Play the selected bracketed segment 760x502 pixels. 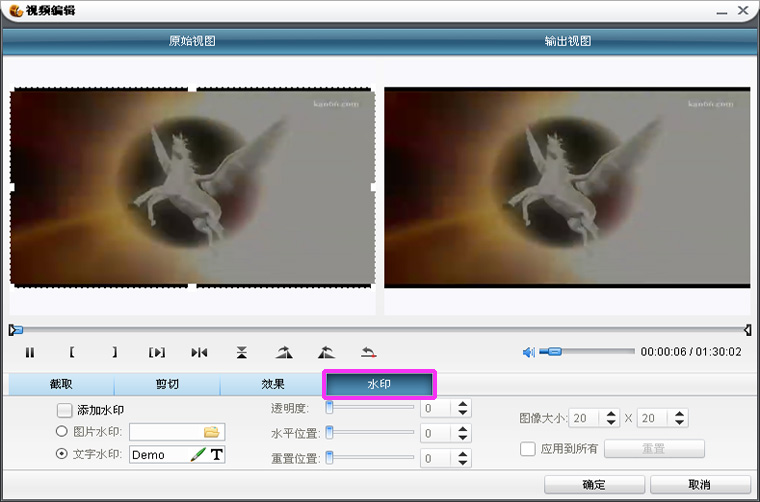point(157,352)
